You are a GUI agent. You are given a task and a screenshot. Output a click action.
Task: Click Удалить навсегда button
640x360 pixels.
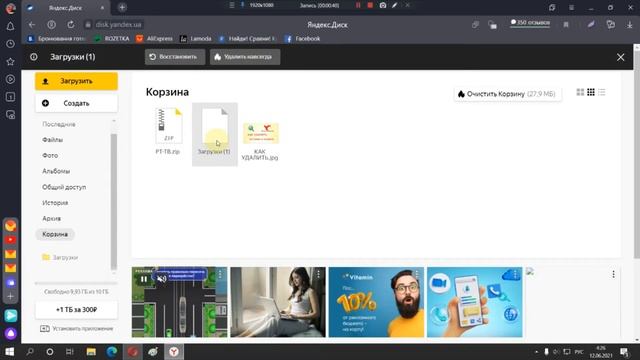(245, 57)
